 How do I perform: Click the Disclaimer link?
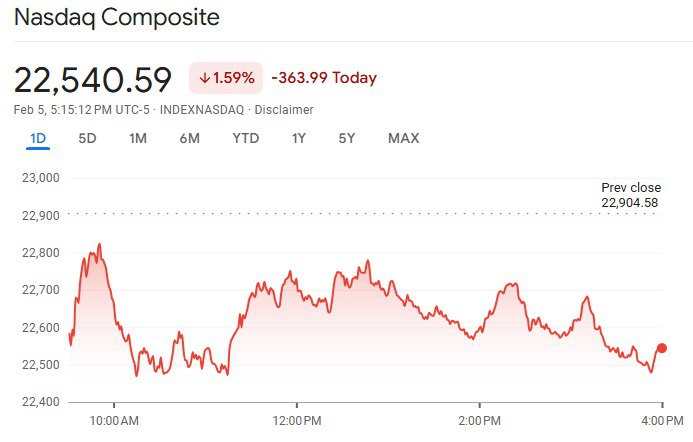coord(284,109)
